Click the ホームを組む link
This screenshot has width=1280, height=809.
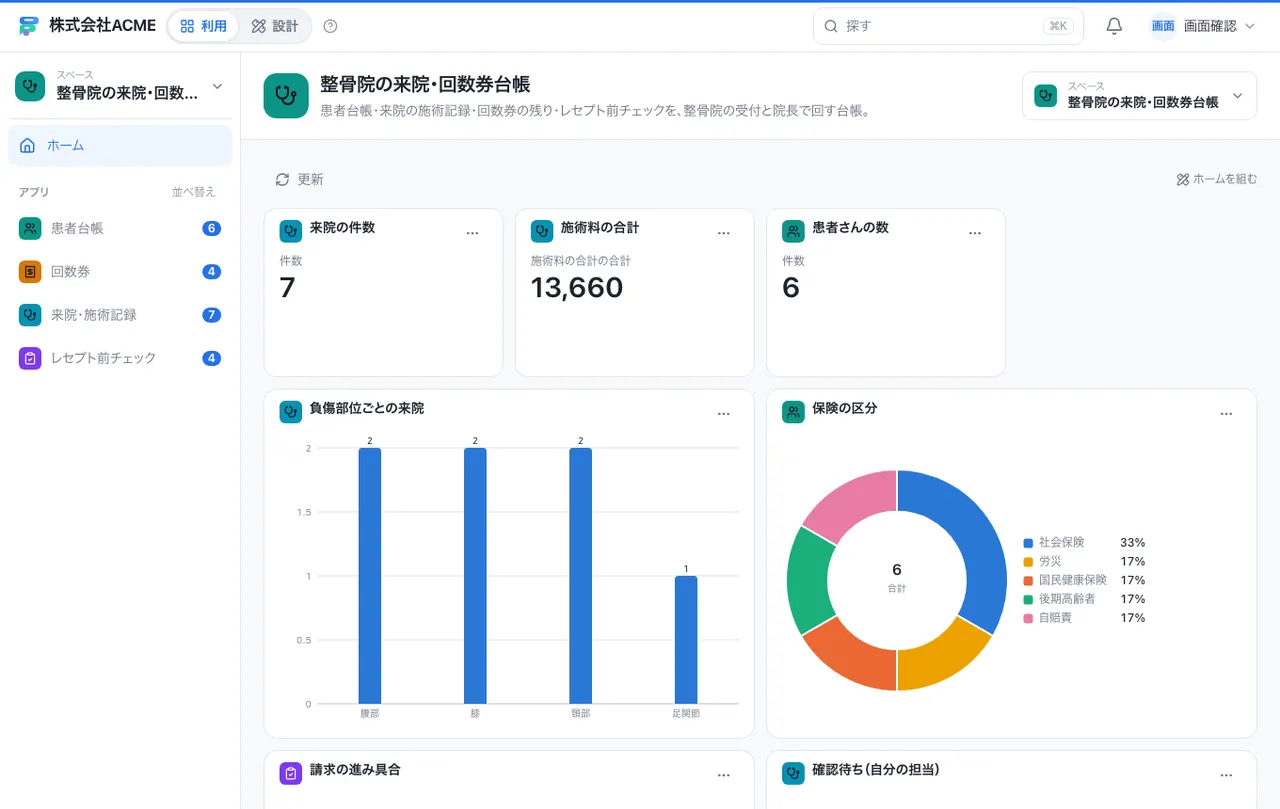click(1216, 179)
